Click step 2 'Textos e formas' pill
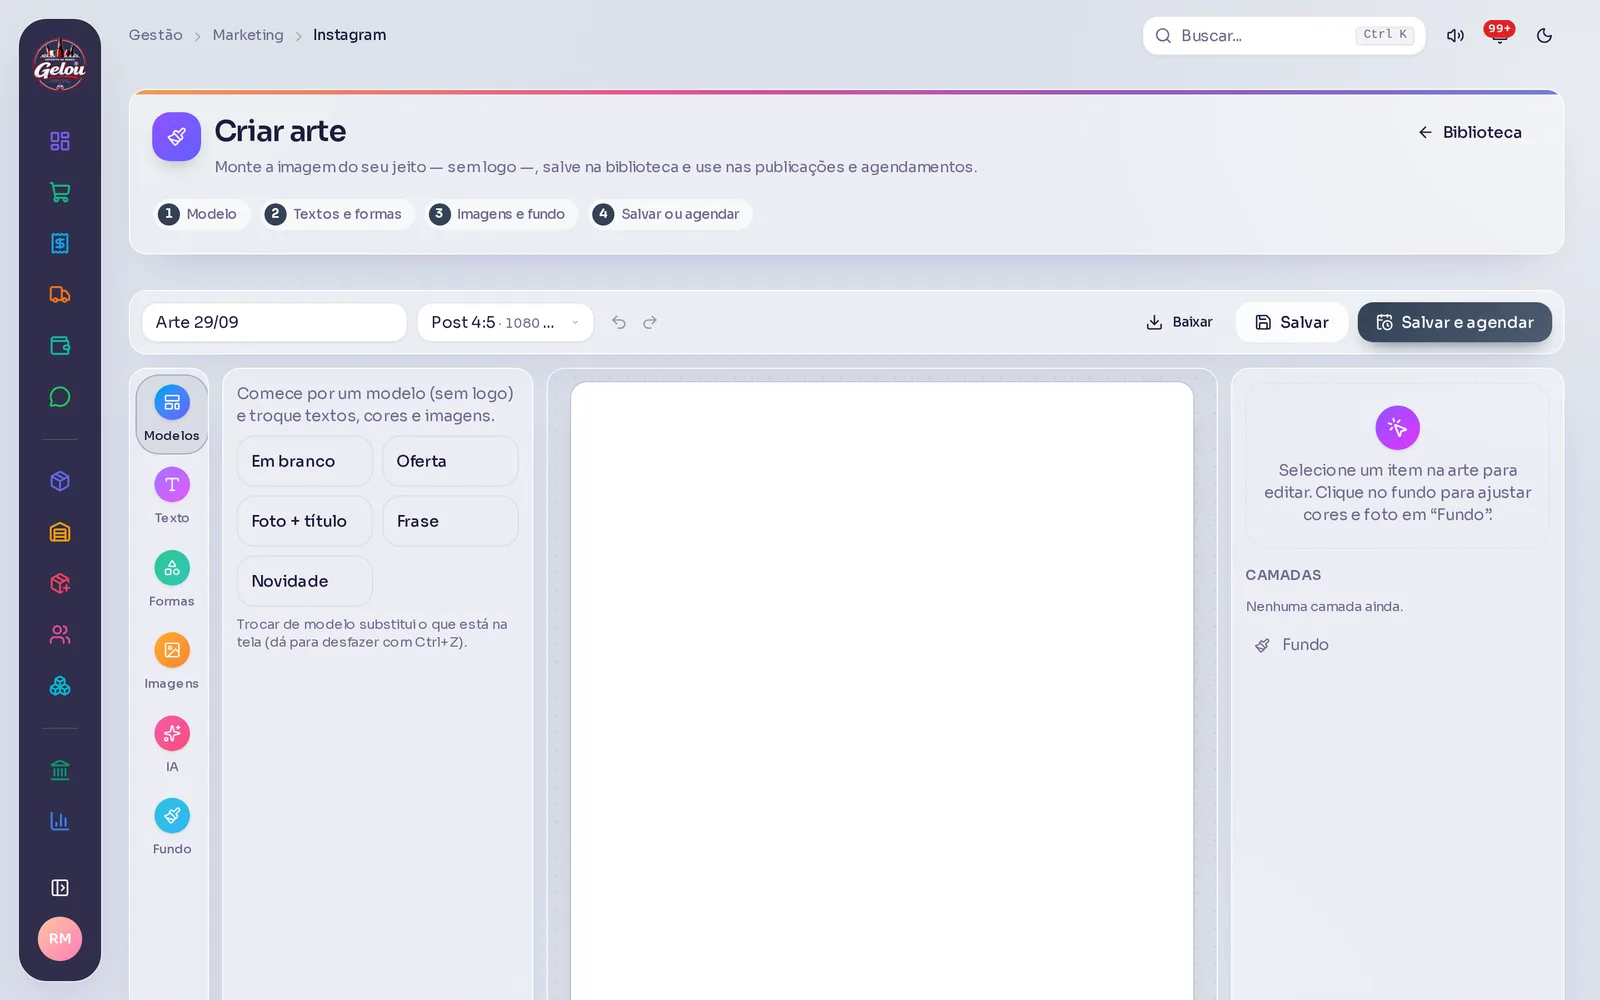 coord(337,214)
